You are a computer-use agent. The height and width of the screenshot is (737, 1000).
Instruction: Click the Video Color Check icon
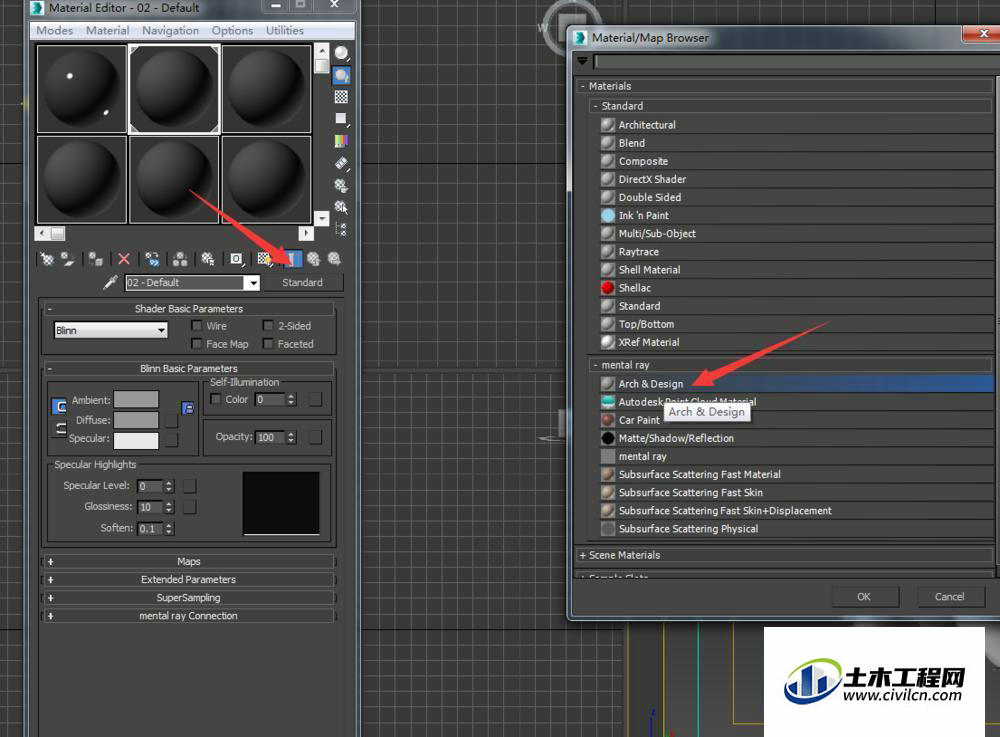click(342, 141)
